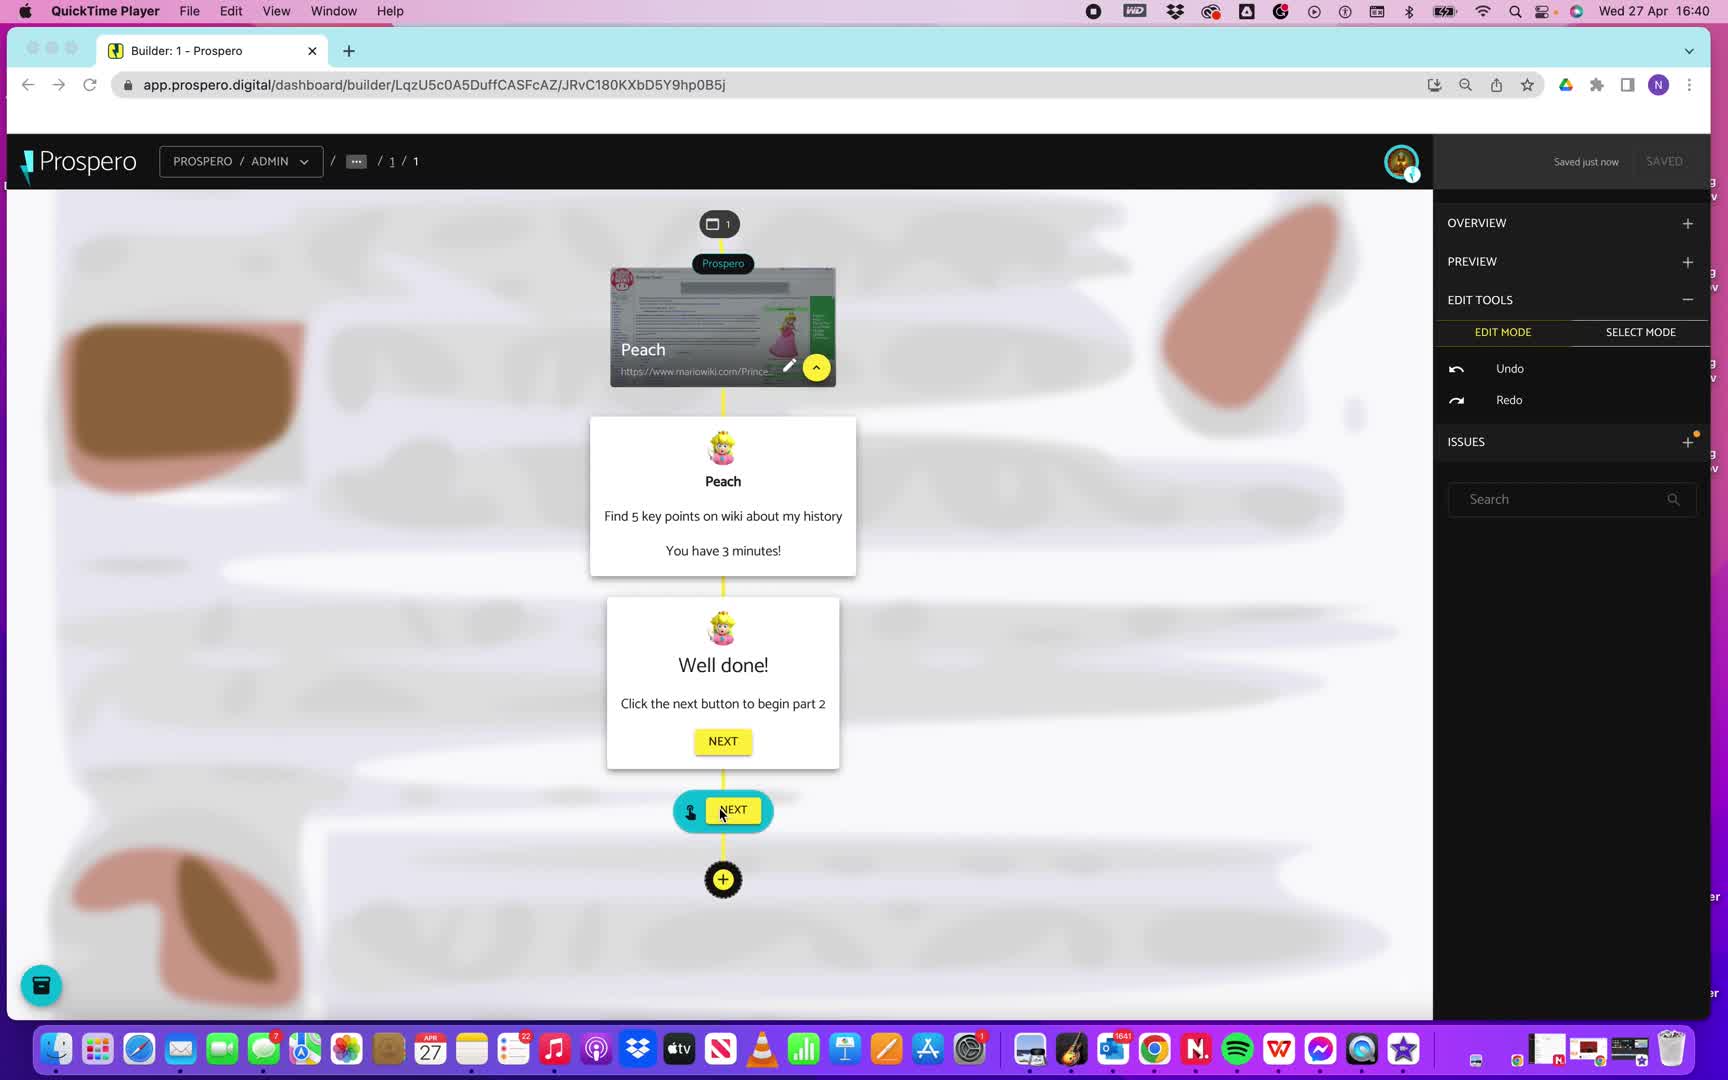Open the Window menu
This screenshot has width=1728, height=1080.
334,11
